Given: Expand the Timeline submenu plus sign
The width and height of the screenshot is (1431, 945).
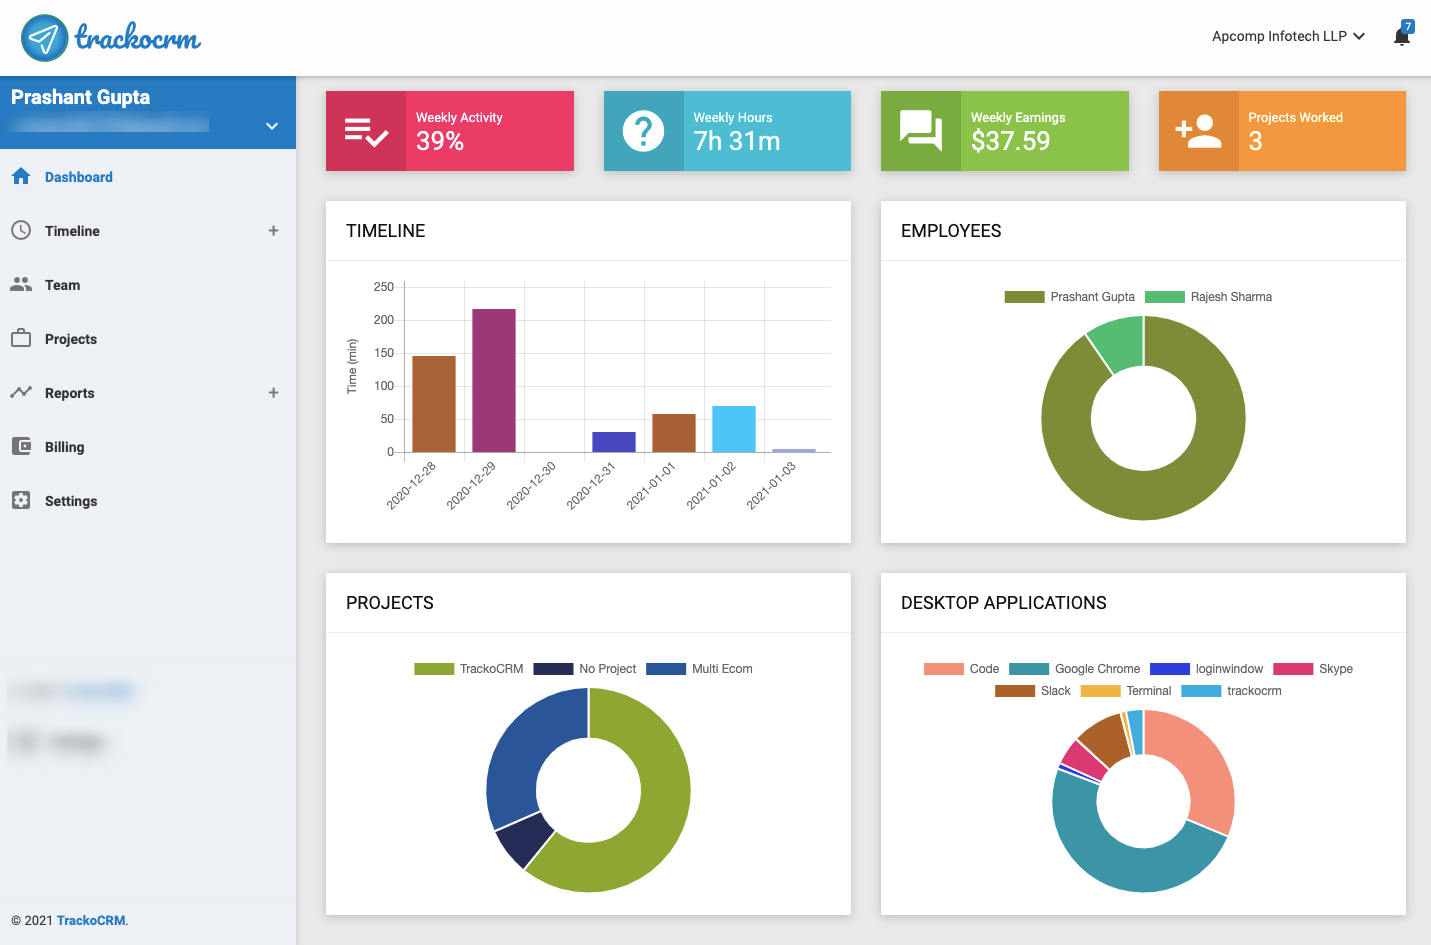Looking at the screenshot, I should [x=273, y=230].
